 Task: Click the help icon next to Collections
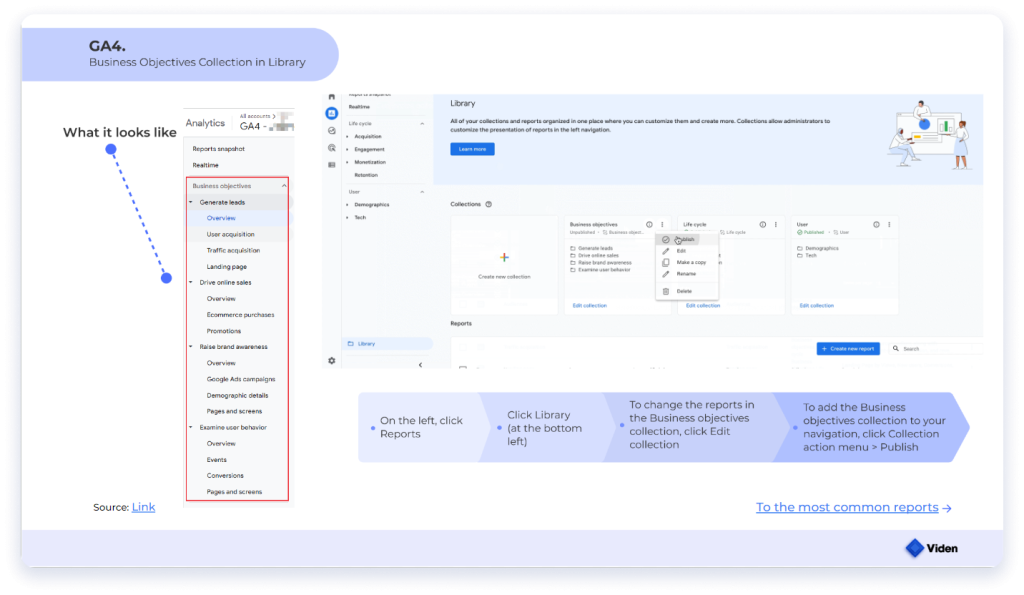pyautogui.click(x=488, y=204)
